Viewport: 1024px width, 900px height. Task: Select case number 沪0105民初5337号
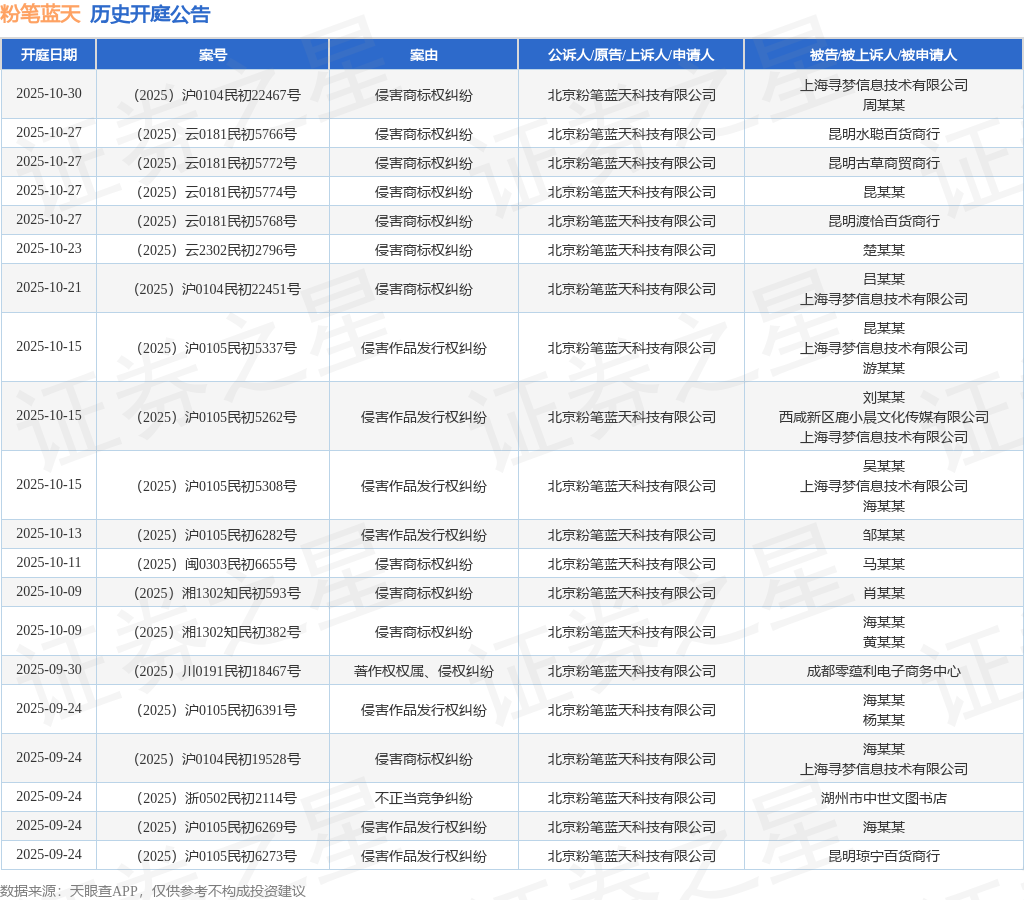[x=217, y=347]
